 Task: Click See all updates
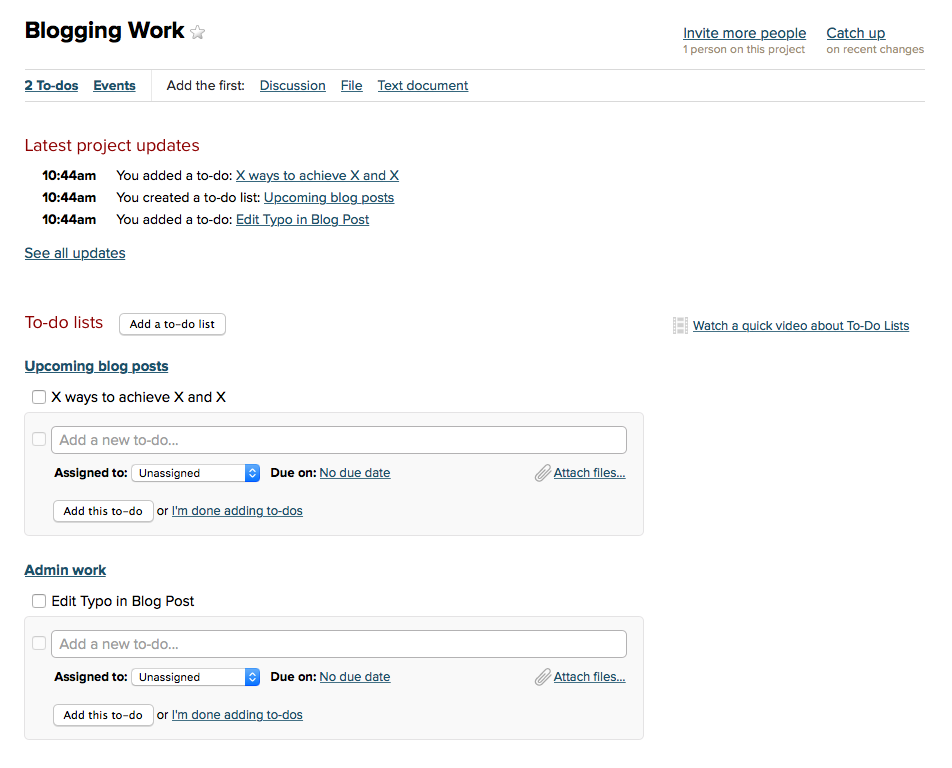[75, 253]
